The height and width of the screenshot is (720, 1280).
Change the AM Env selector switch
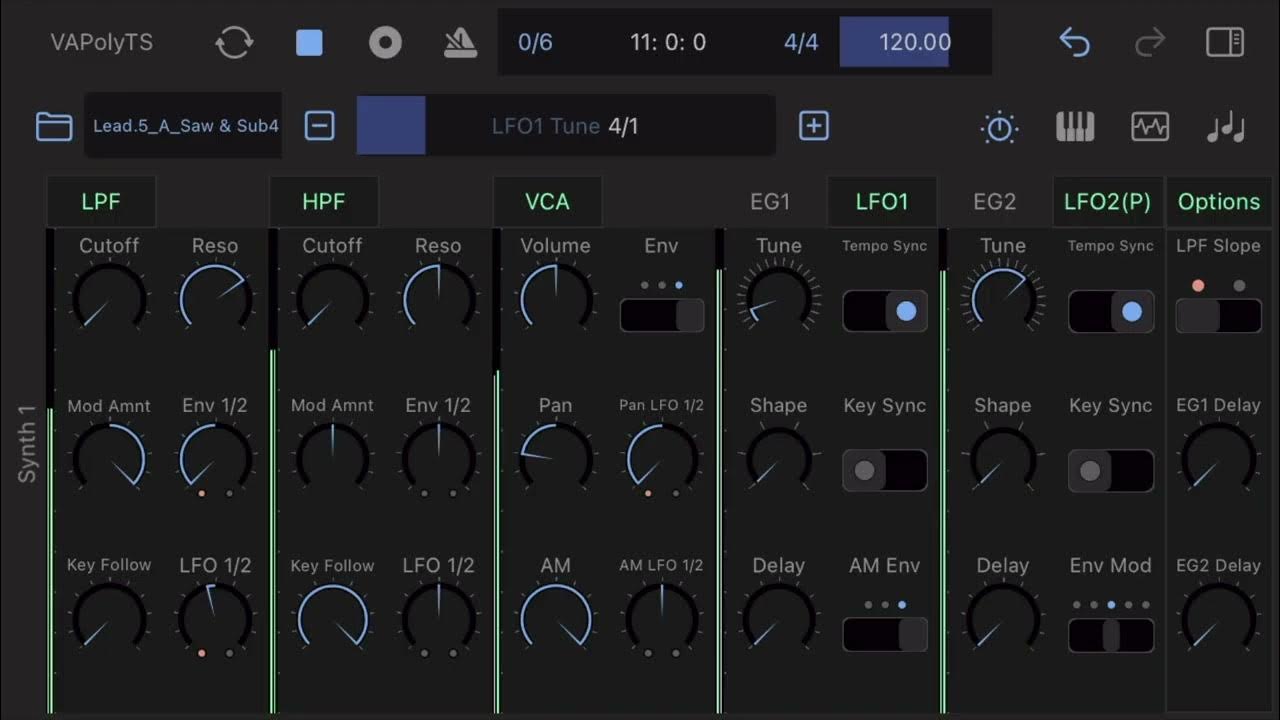pos(885,634)
